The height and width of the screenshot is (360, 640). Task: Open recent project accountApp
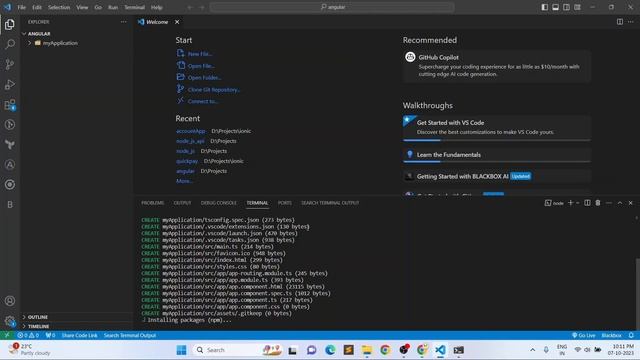[191, 131]
